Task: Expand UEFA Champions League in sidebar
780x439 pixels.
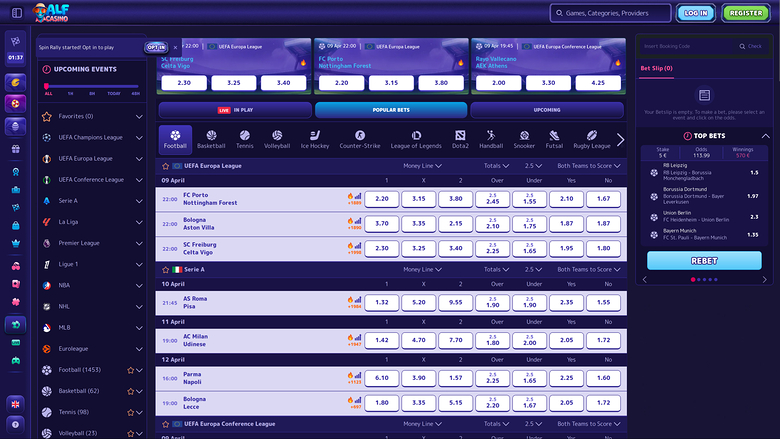Action: (x=139, y=138)
